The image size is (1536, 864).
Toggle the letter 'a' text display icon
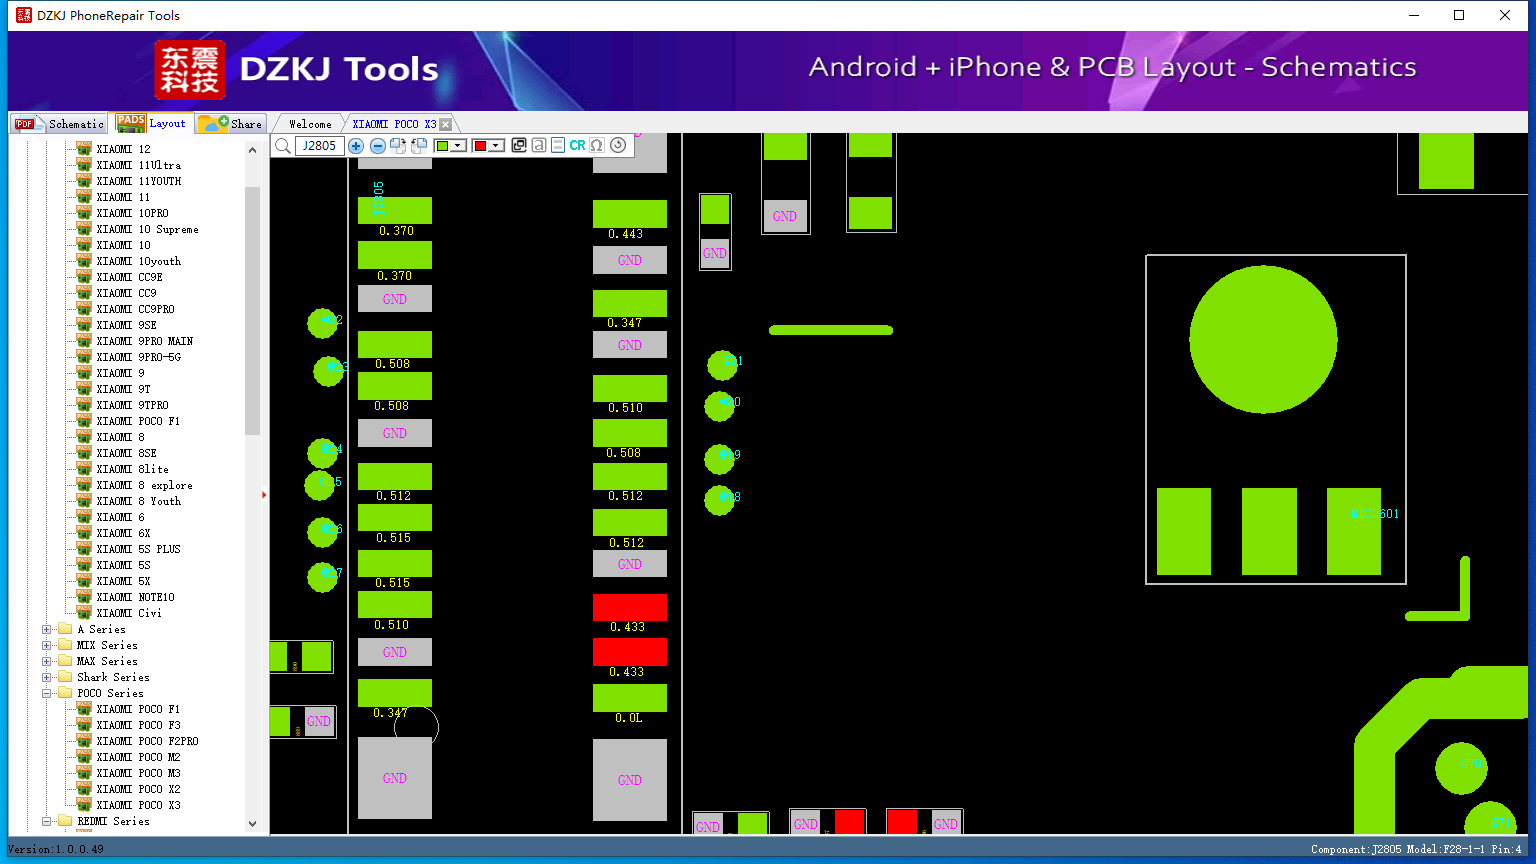click(x=539, y=146)
